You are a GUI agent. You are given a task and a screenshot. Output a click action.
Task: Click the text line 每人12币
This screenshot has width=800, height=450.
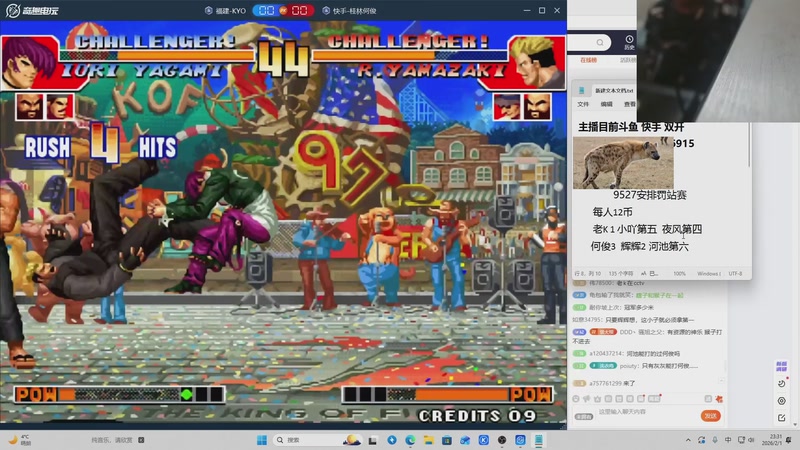612,212
